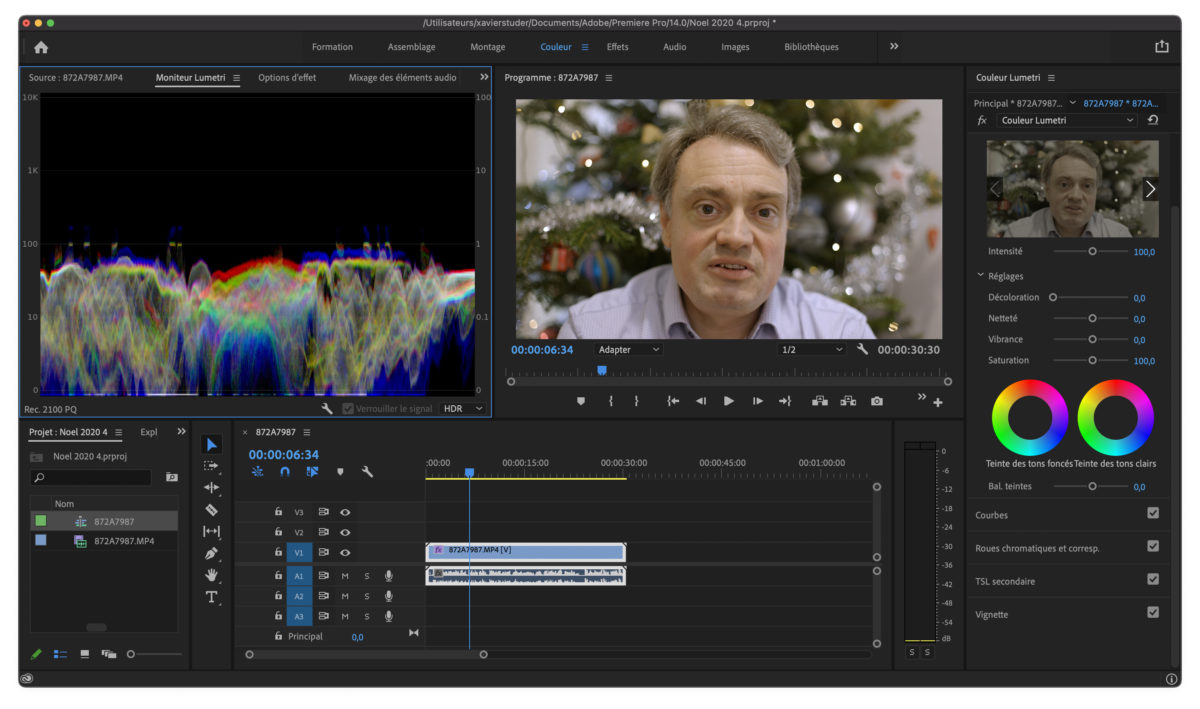Play the Program monitor video

tap(729, 401)
